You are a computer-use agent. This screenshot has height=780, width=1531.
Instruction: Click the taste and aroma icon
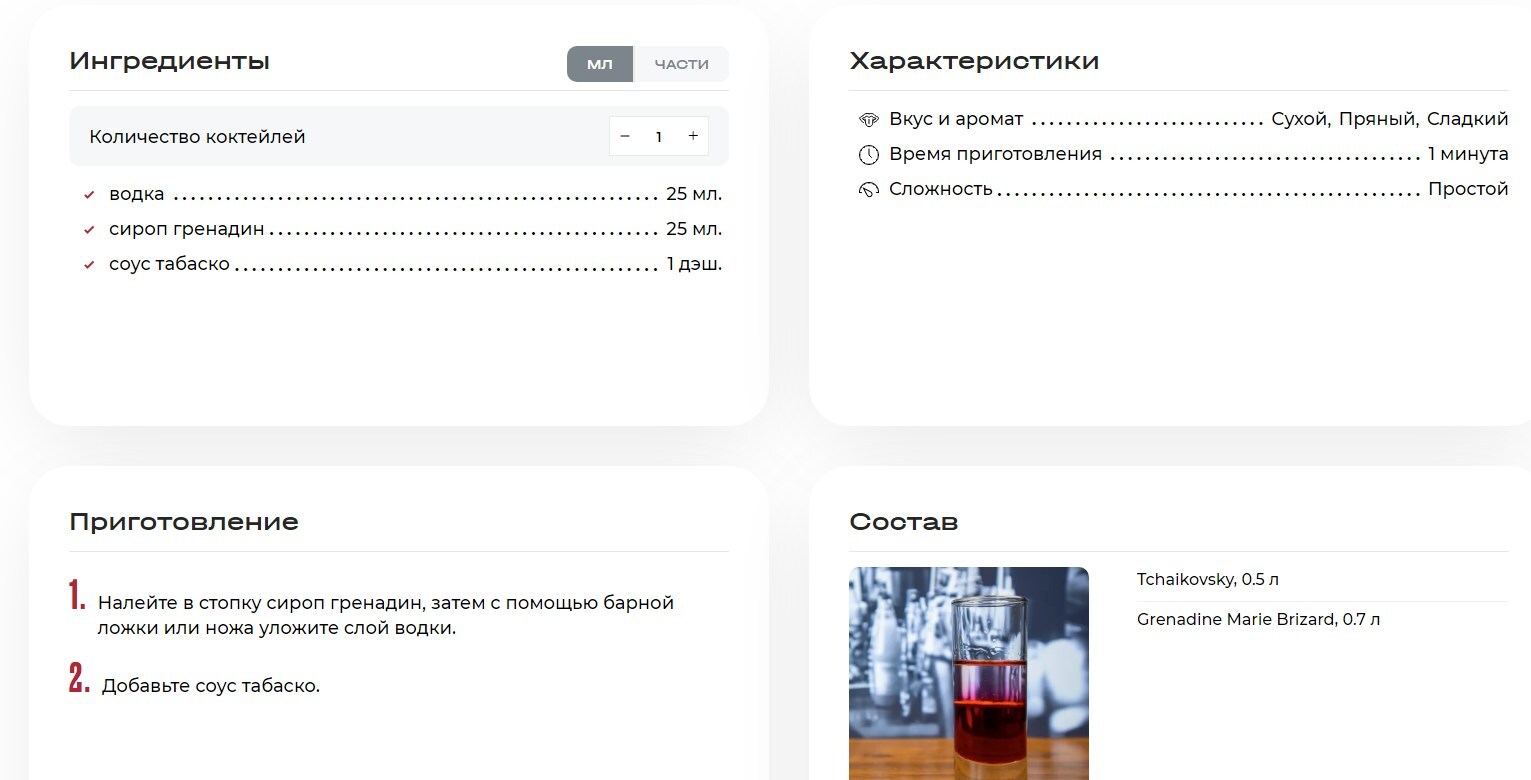coord(868,120)
